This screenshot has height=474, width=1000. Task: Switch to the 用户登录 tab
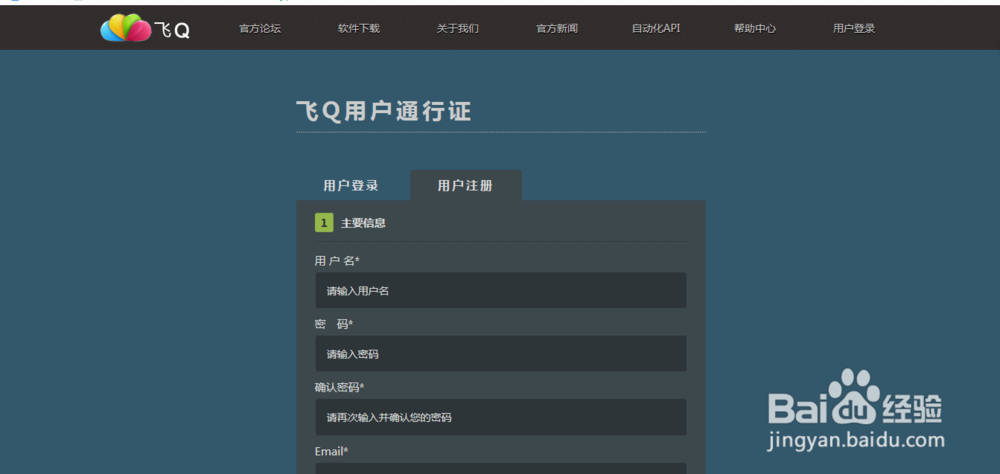click(x=351, y=186)
